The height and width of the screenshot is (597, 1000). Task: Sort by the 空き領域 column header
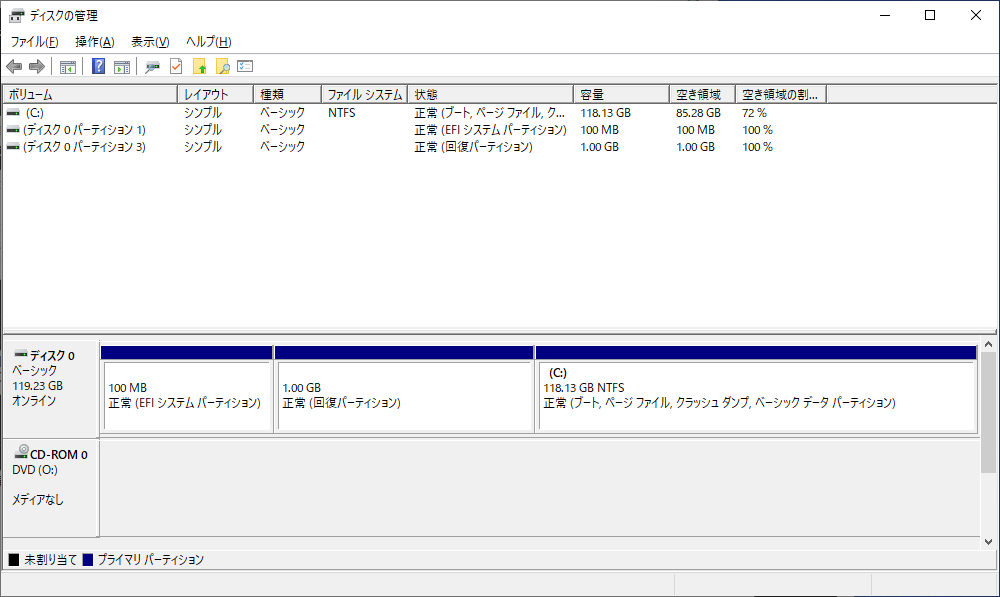point(703,94)
